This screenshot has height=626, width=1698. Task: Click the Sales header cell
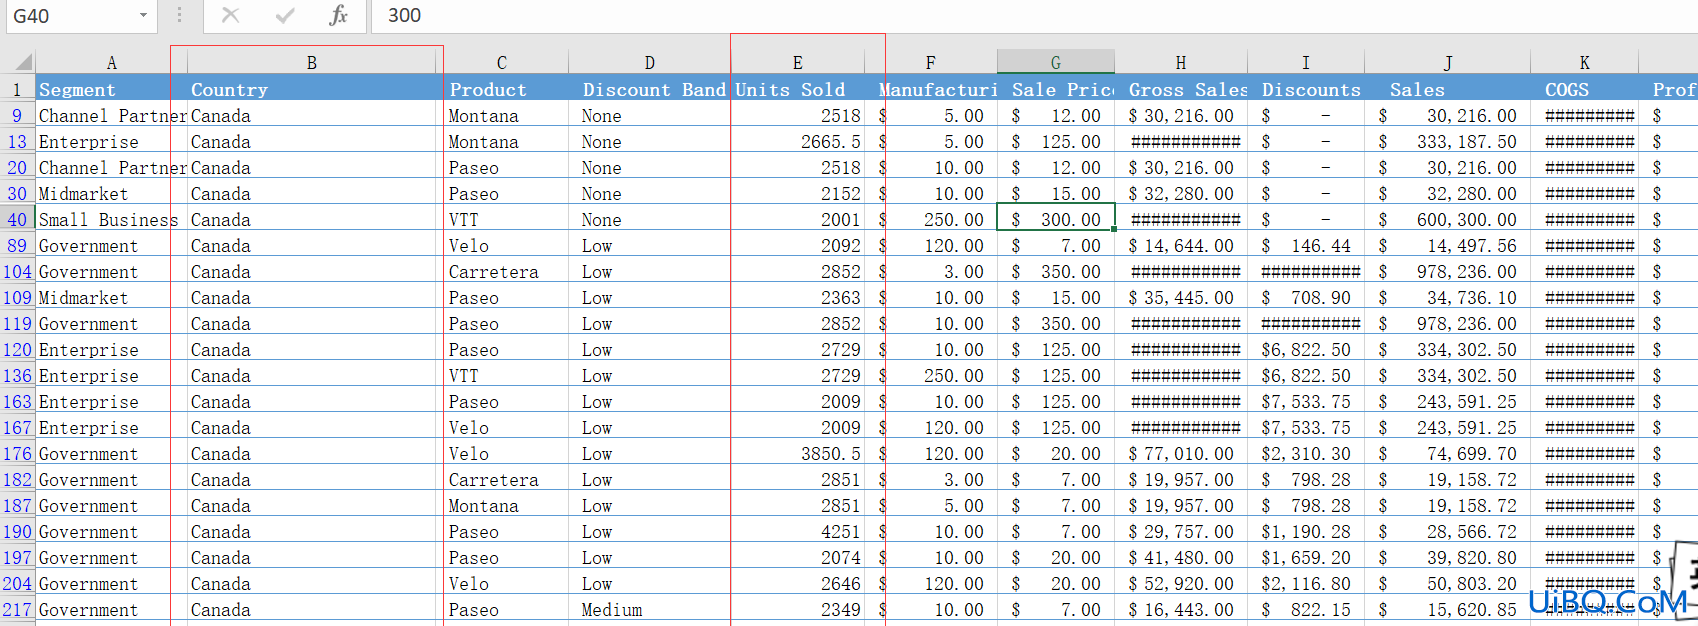tap(1448, 89)
